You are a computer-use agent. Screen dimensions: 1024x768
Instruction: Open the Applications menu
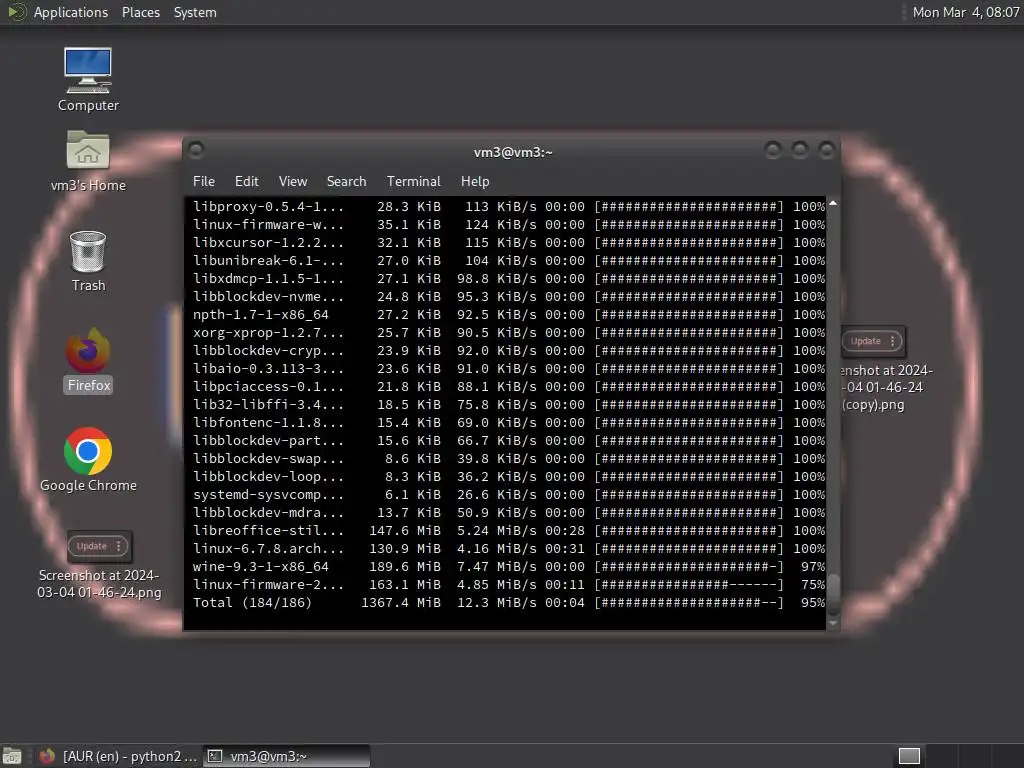click(x=71, y=12)
